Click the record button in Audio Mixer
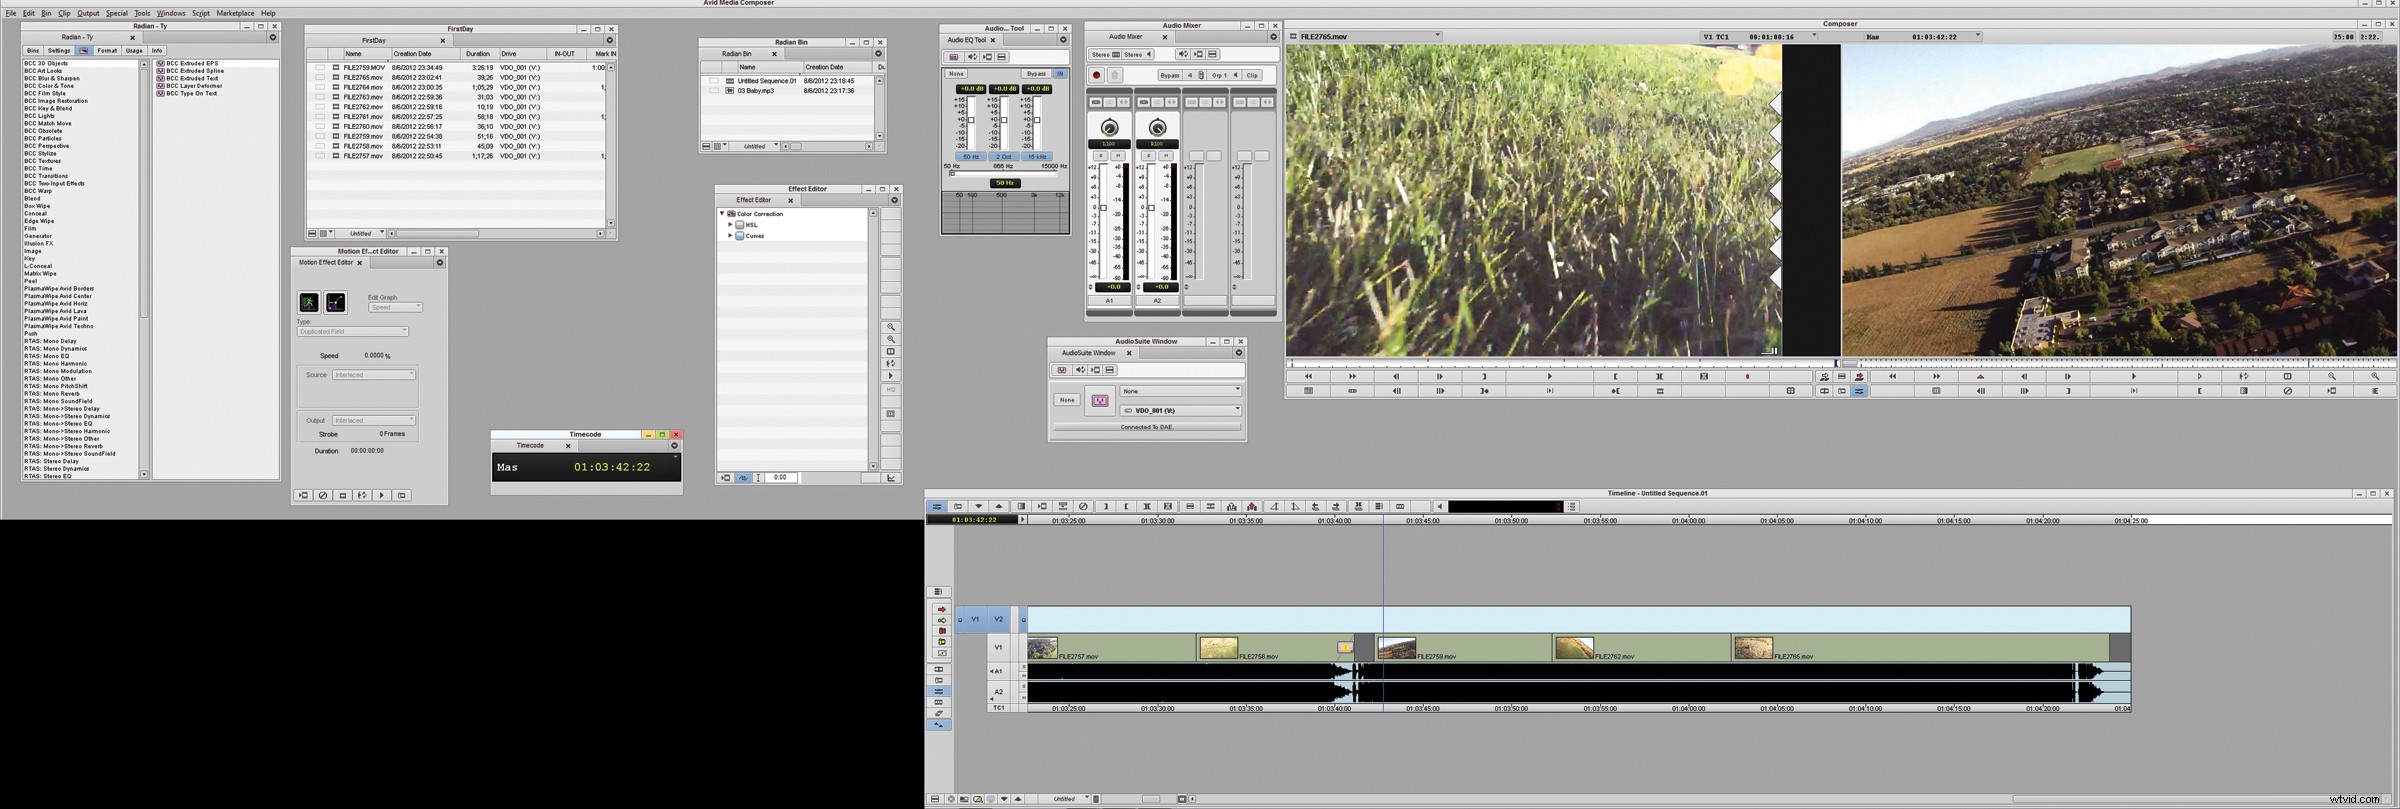Image resolution: width=2400 pixels, height=809 pixels. [1096, 75]
